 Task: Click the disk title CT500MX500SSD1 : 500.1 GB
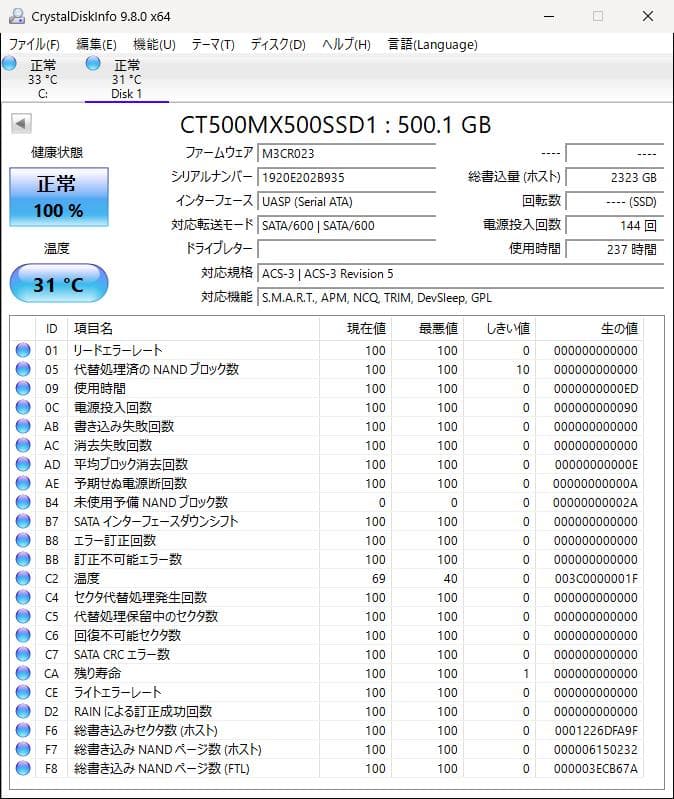336,125
